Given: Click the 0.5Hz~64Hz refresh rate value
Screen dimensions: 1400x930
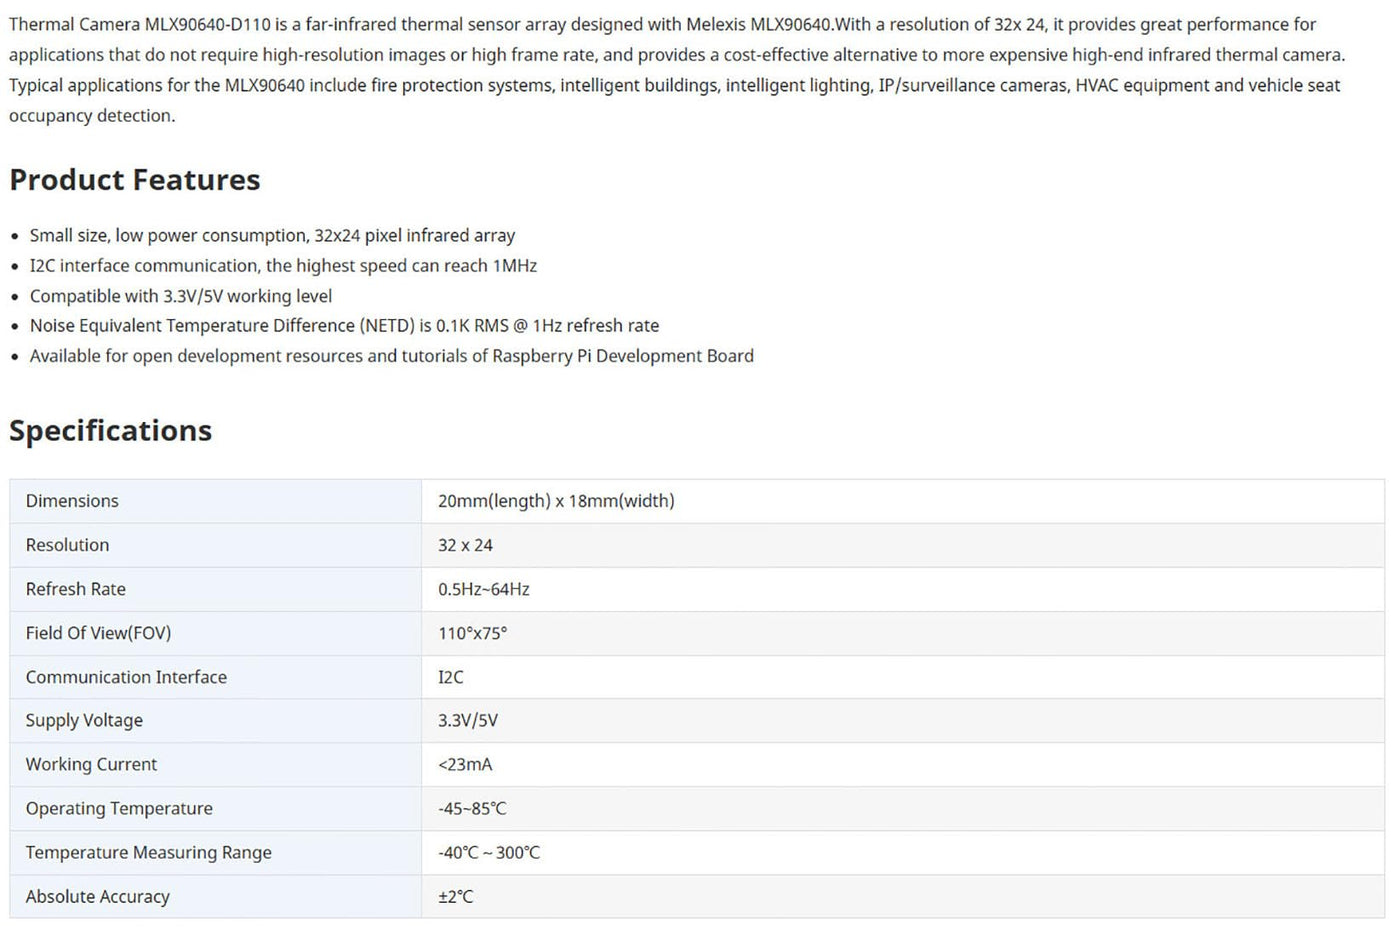Looking at the screenshot, I should point(484,589).
